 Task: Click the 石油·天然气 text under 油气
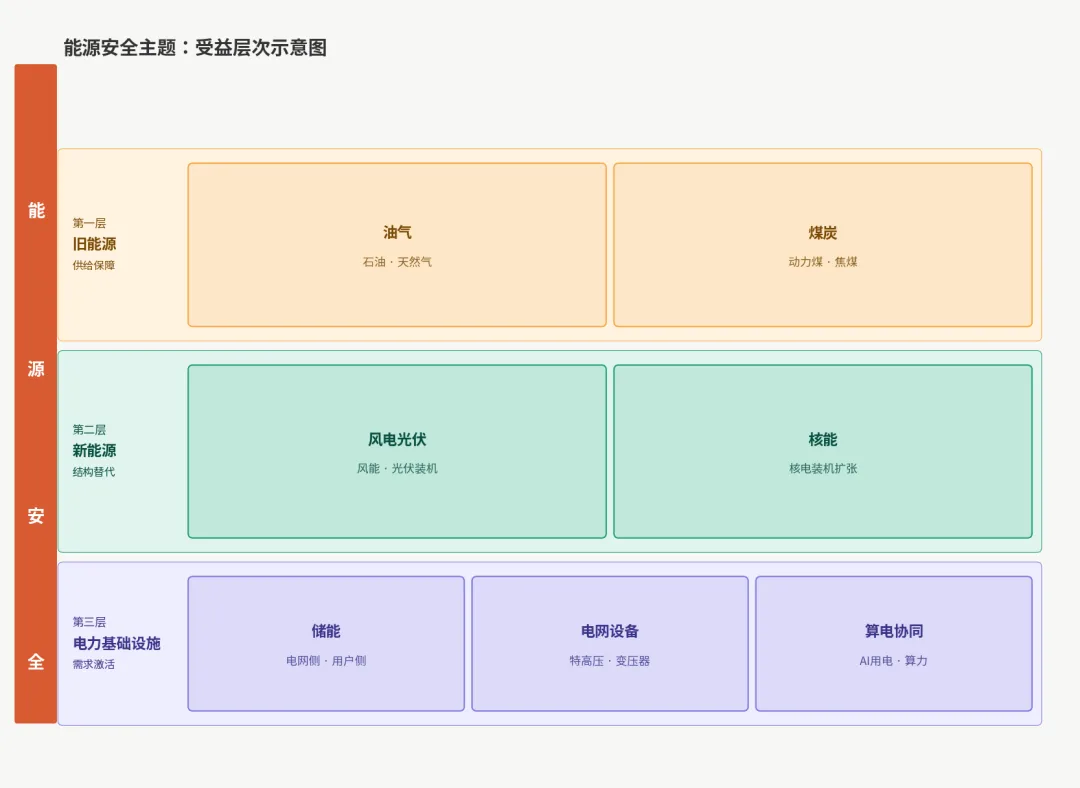[396, 262]
